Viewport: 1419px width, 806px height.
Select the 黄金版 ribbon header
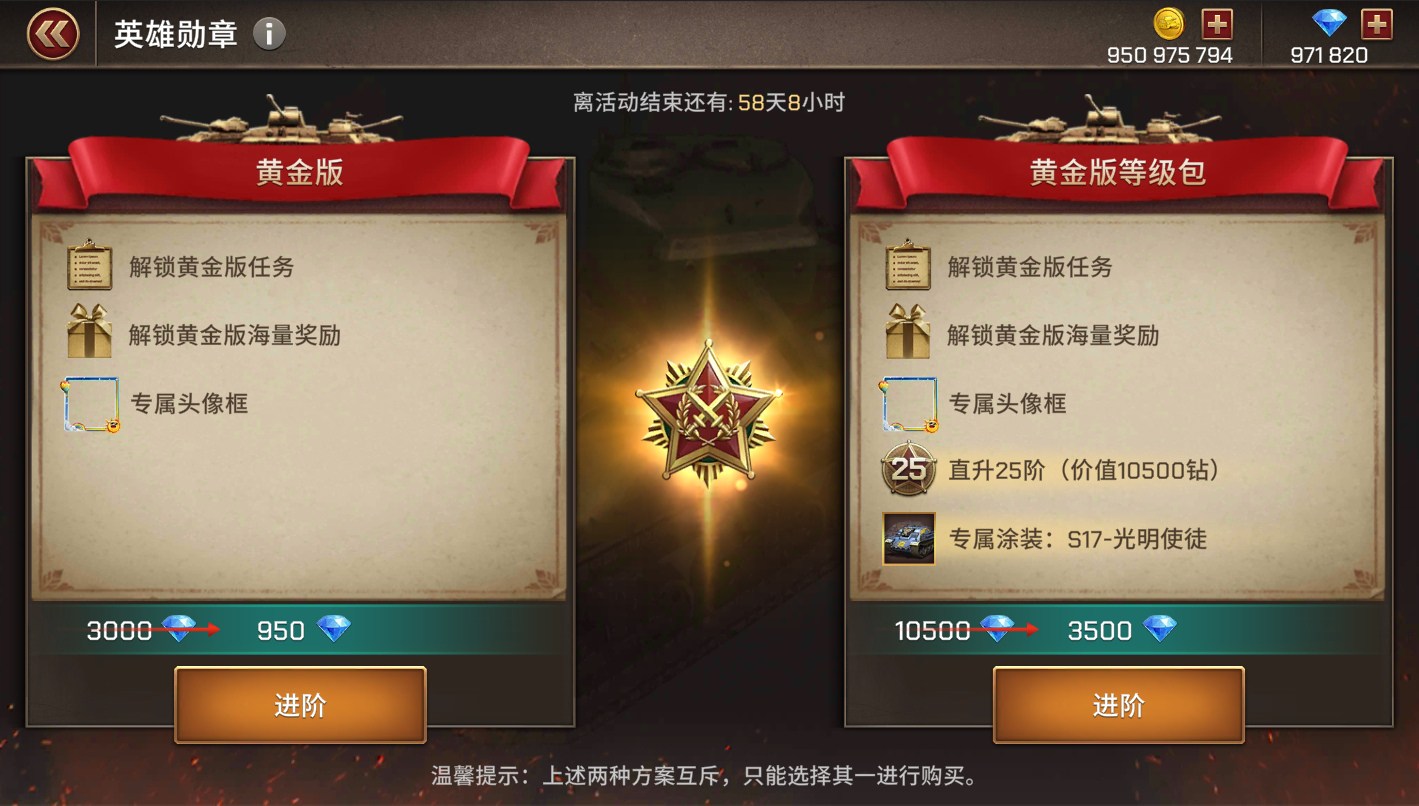(300, 172)
